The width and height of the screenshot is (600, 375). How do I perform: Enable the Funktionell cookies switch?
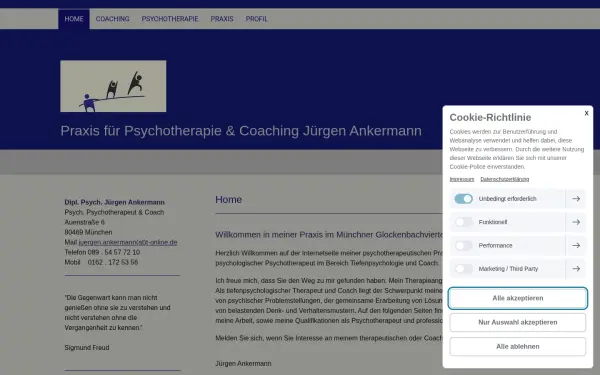coord(463,222)
